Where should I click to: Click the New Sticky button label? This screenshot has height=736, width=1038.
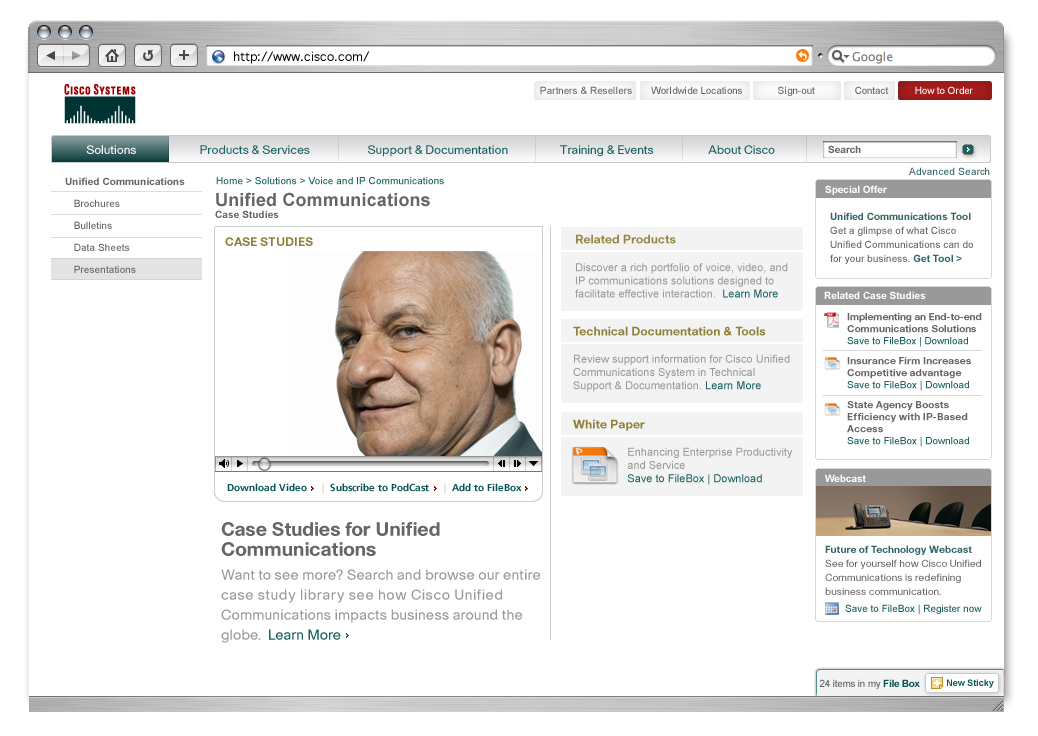tap(970, 683)
